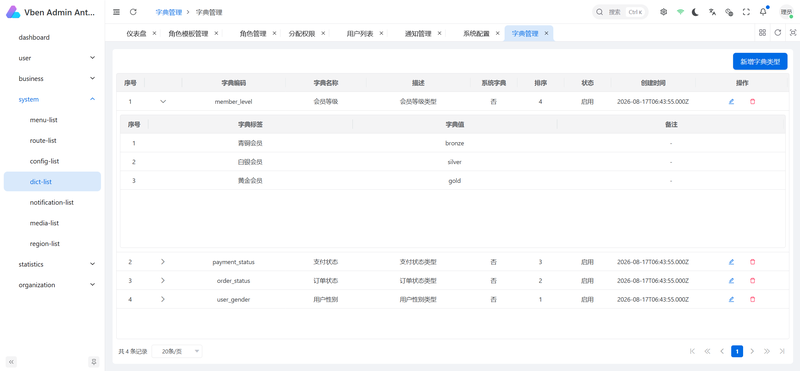Screen dimensions: 800x371
Task: Open the user avatar menu
Action: 786,12
